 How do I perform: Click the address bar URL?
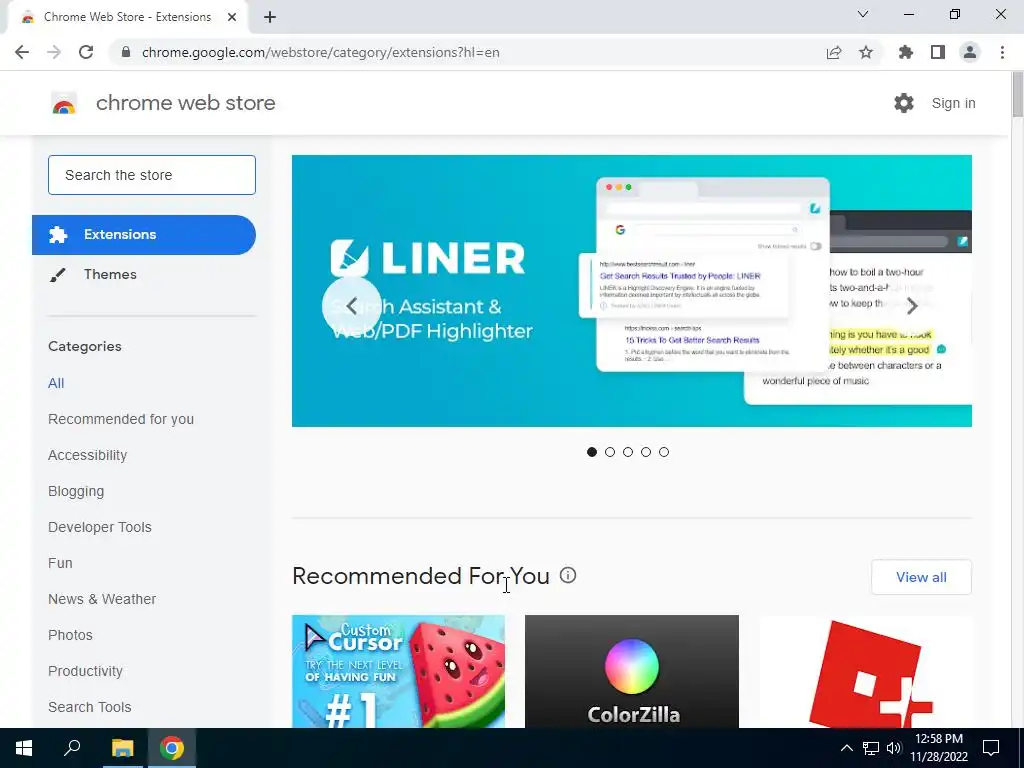(321, 52)
